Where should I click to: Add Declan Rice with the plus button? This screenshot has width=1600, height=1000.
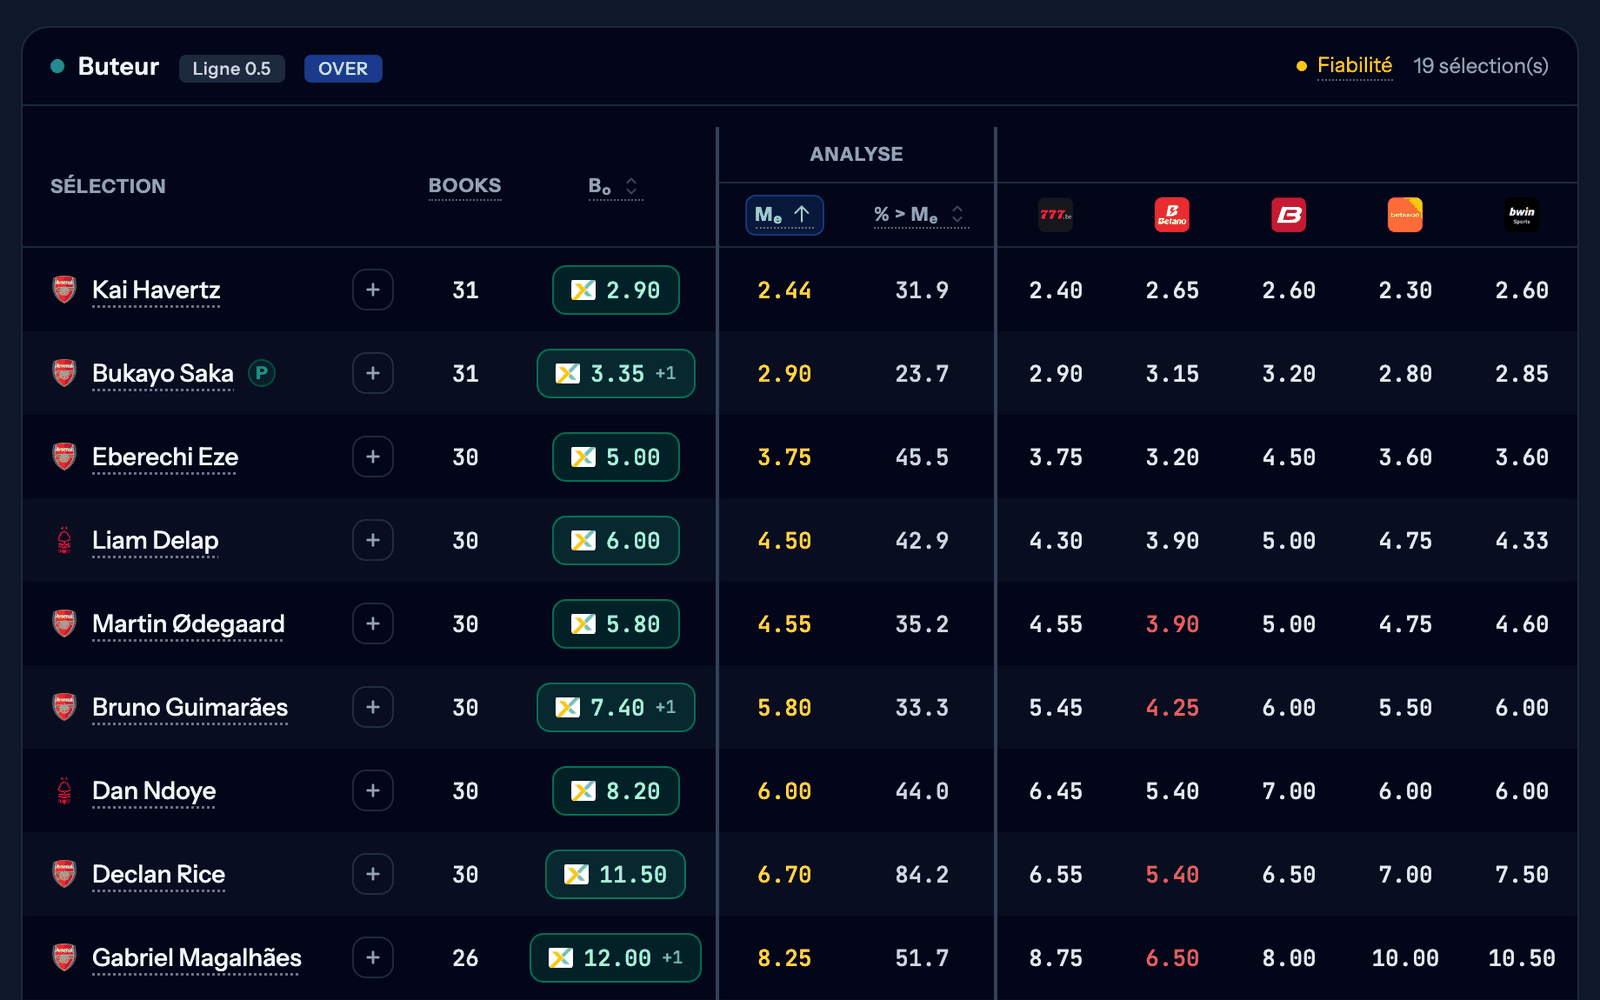(373, 874)
